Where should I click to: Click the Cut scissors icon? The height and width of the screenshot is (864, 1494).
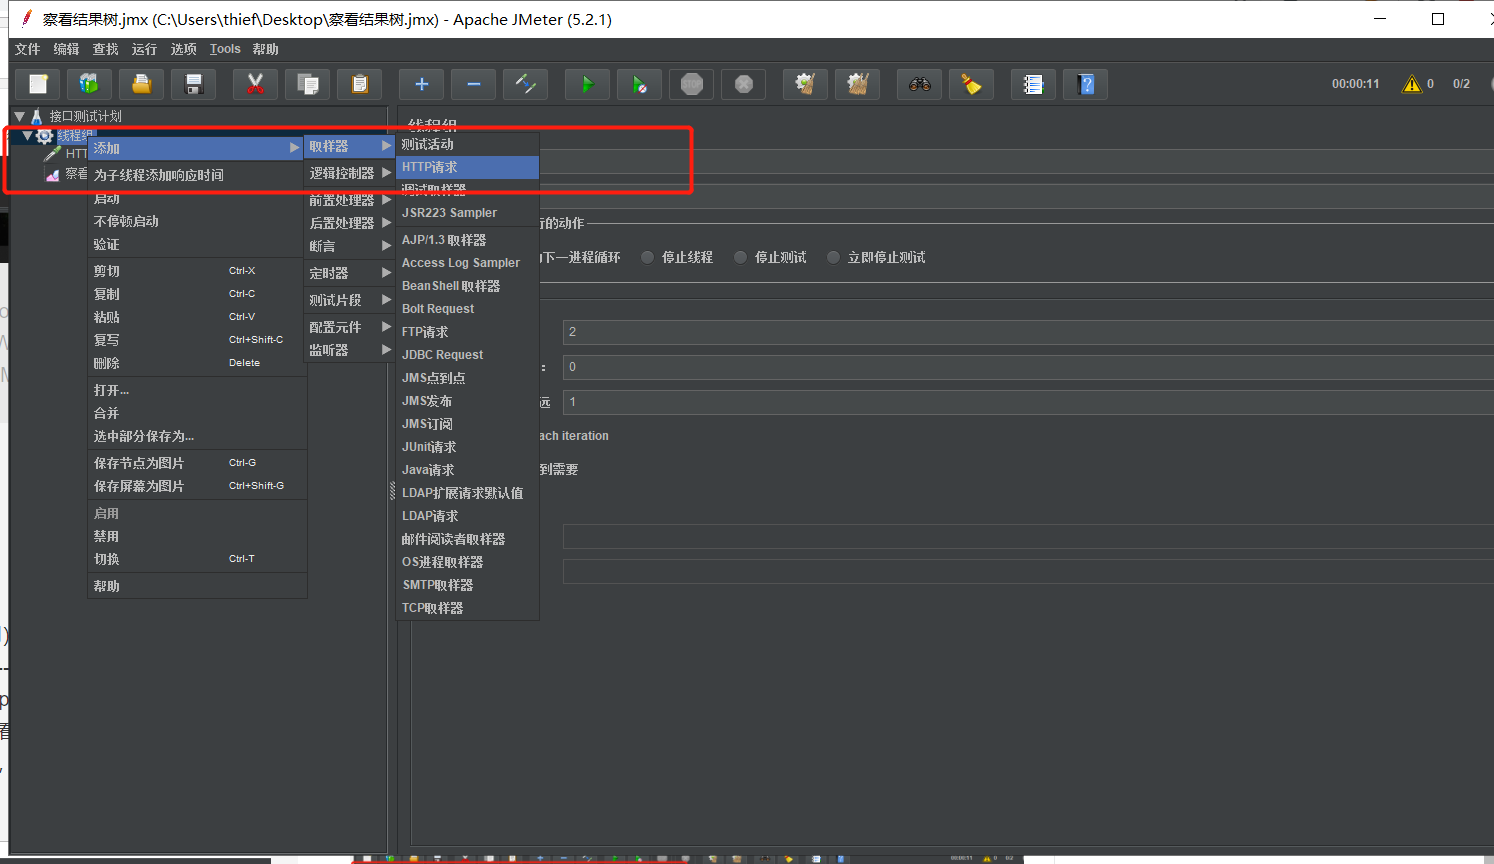tap(256, 84)
